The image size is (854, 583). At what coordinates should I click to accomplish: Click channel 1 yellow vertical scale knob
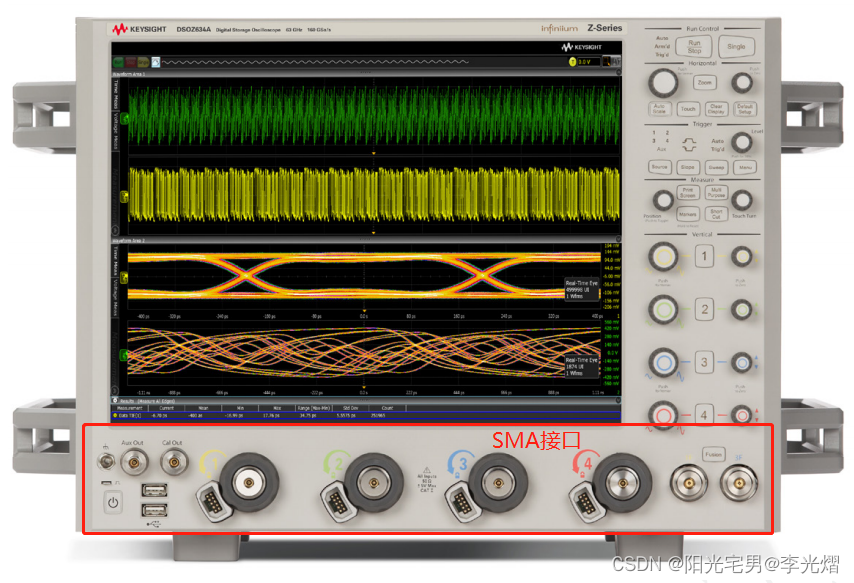[x=663, y=257]
